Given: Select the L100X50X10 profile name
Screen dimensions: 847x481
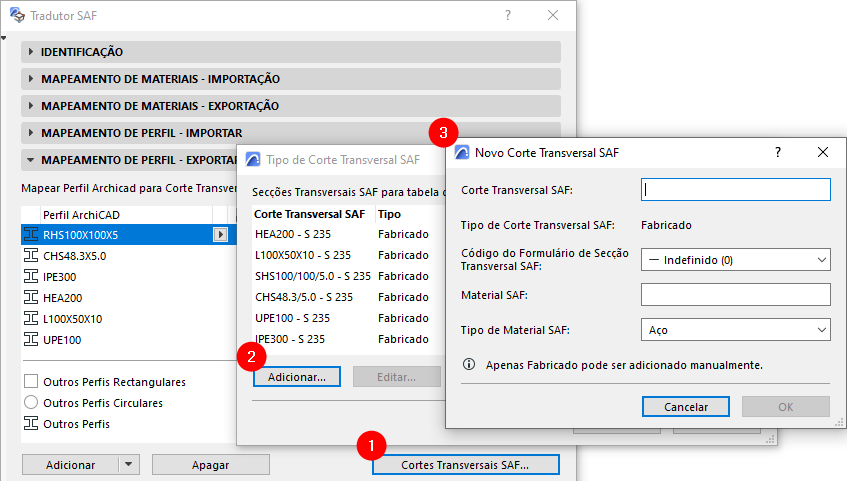Looking at the screenshot, I should click(72, 319).
